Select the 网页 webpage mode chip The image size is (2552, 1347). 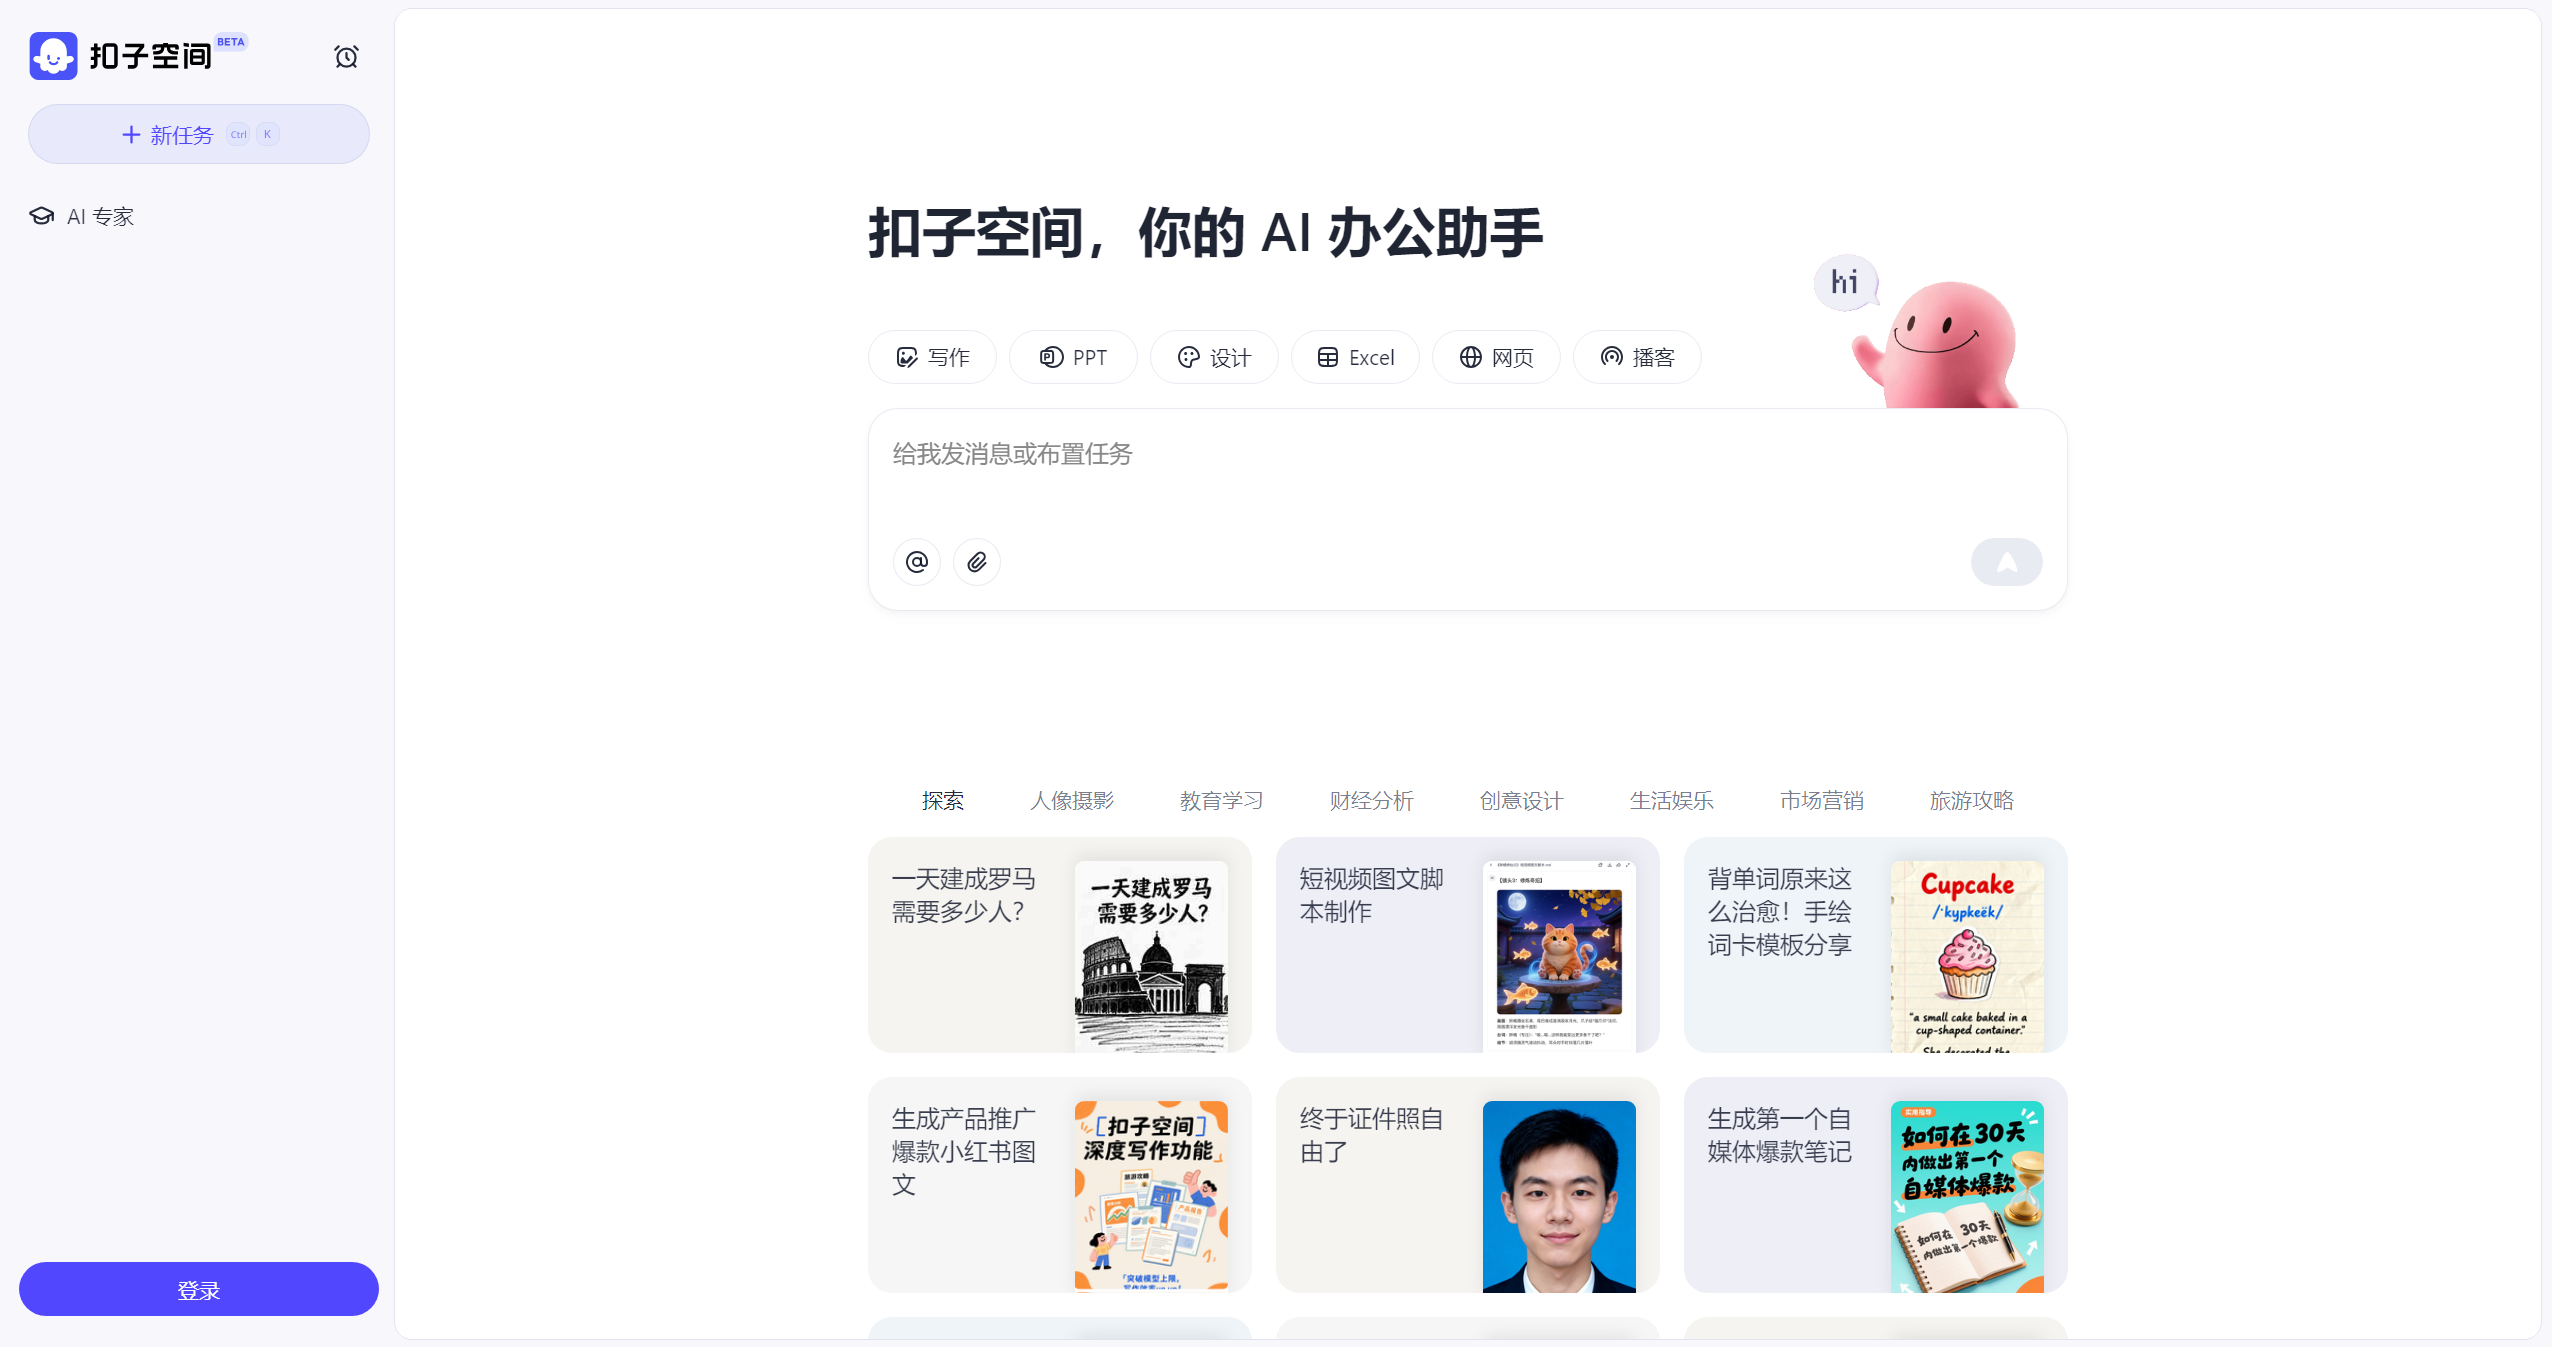tap(1496, 357)
